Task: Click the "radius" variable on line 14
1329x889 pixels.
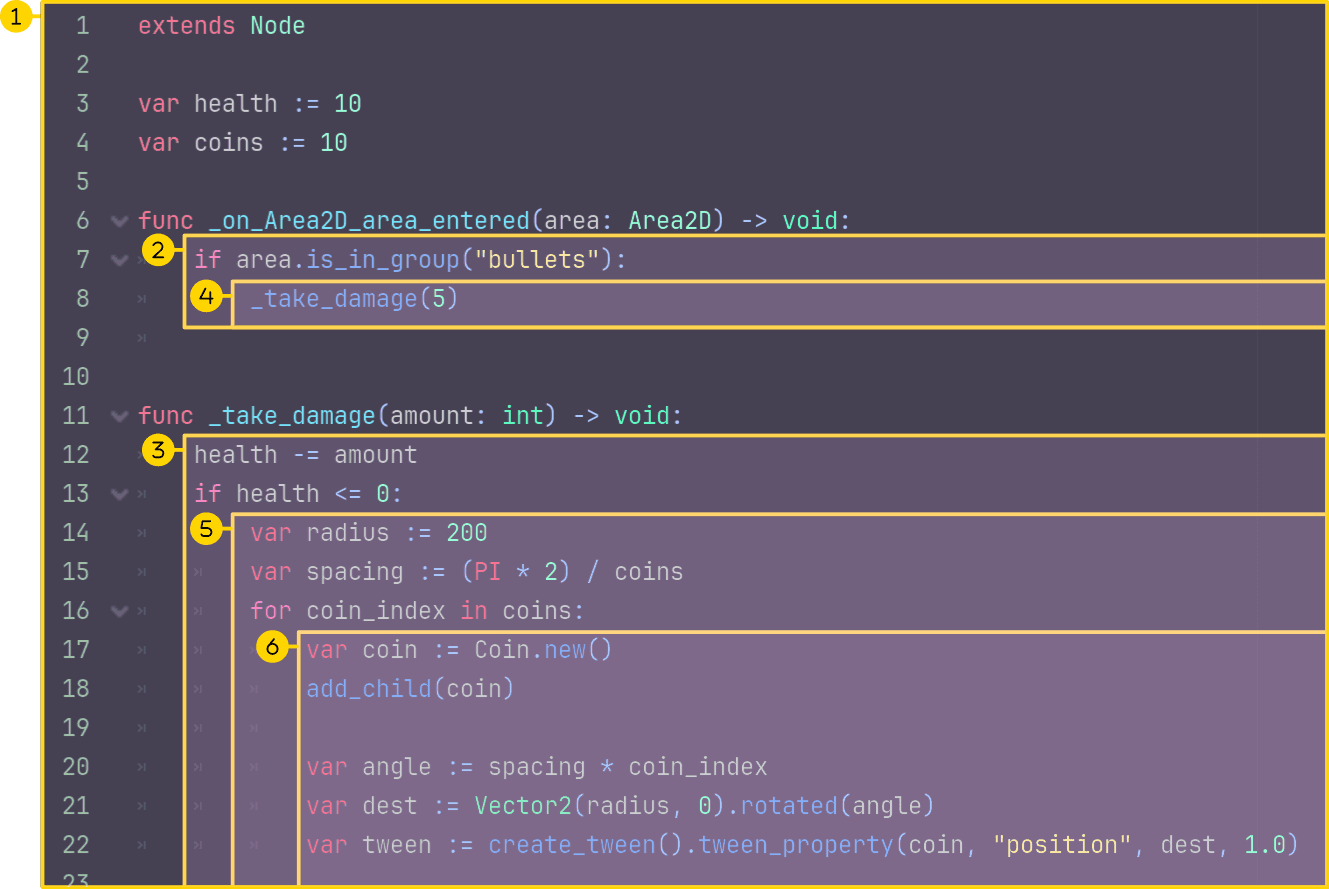Action: (x=348, y=532)
